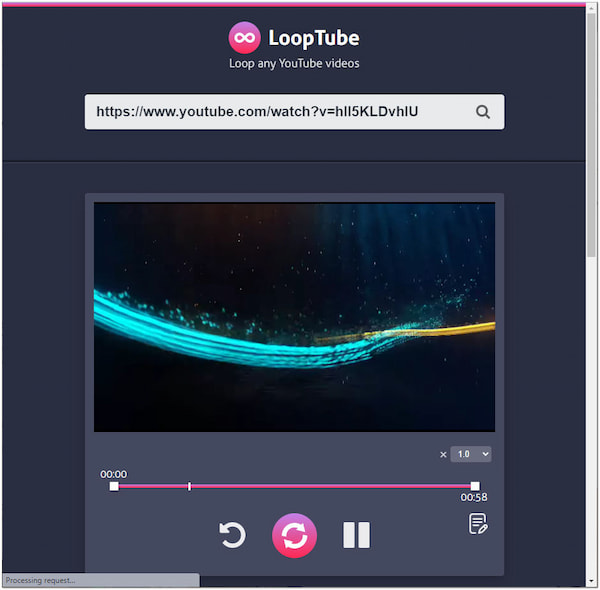Restart the video with the rewind icon
600x590 pixels.
(232, 535)
